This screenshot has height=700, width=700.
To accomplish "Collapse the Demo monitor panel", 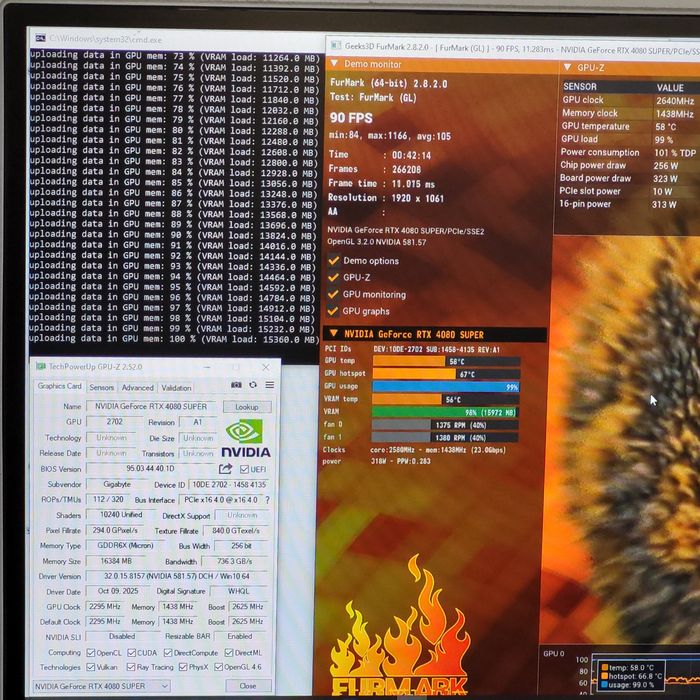I will coord(334,63).
